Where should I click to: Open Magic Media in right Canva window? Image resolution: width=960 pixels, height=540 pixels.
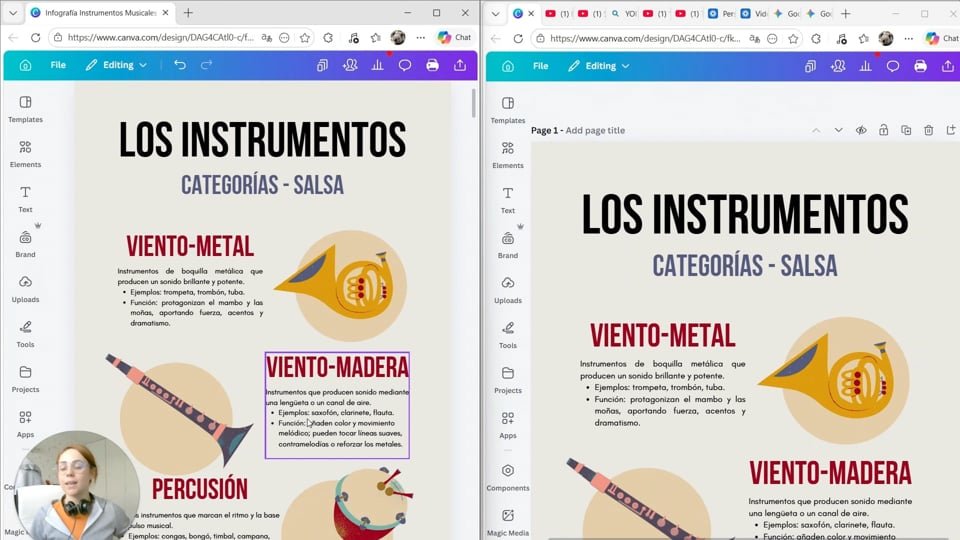[508, 523]
